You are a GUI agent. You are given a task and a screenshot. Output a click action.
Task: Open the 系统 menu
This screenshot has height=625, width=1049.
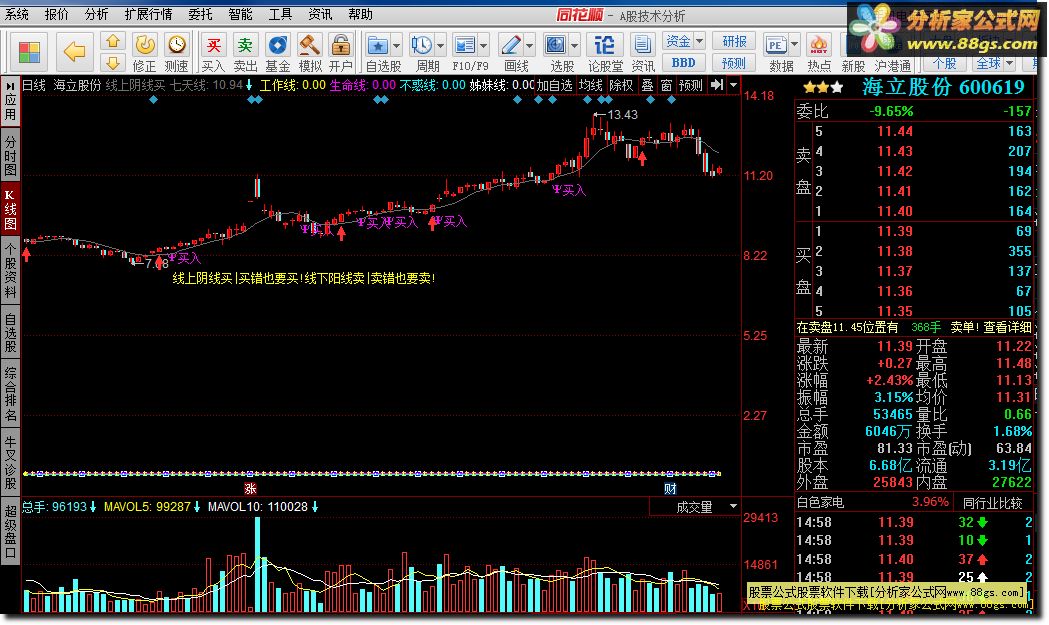pos(17,14)
